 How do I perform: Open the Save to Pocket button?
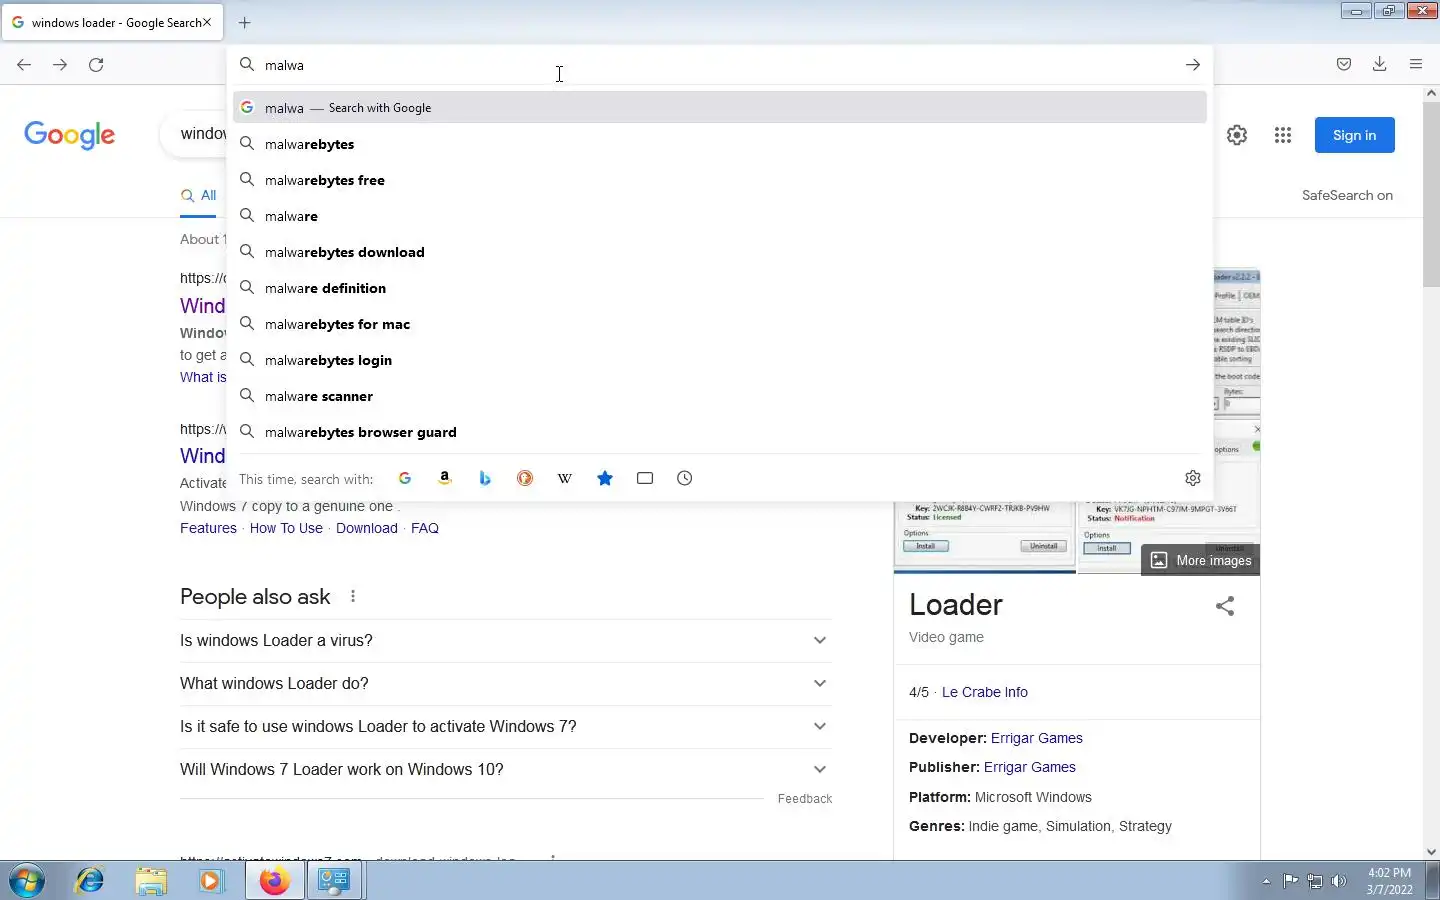click(1344, 64)
